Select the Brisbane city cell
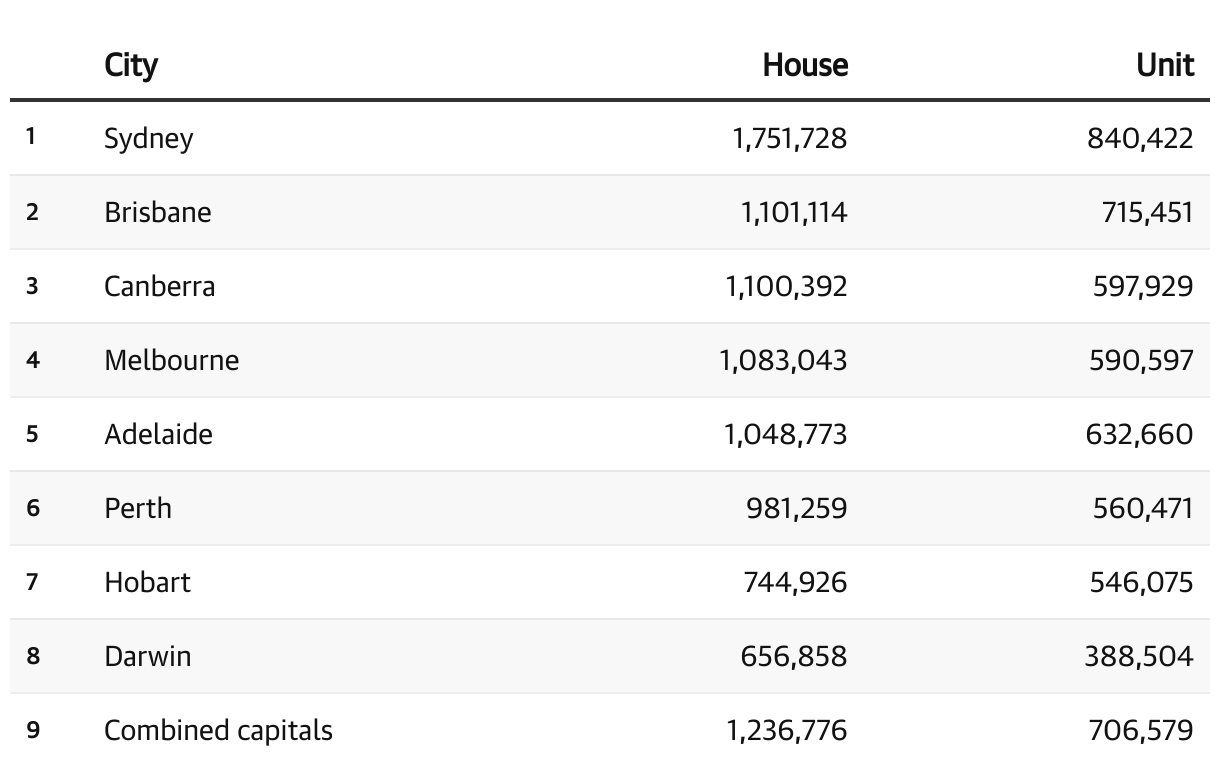 pos(157,212)
